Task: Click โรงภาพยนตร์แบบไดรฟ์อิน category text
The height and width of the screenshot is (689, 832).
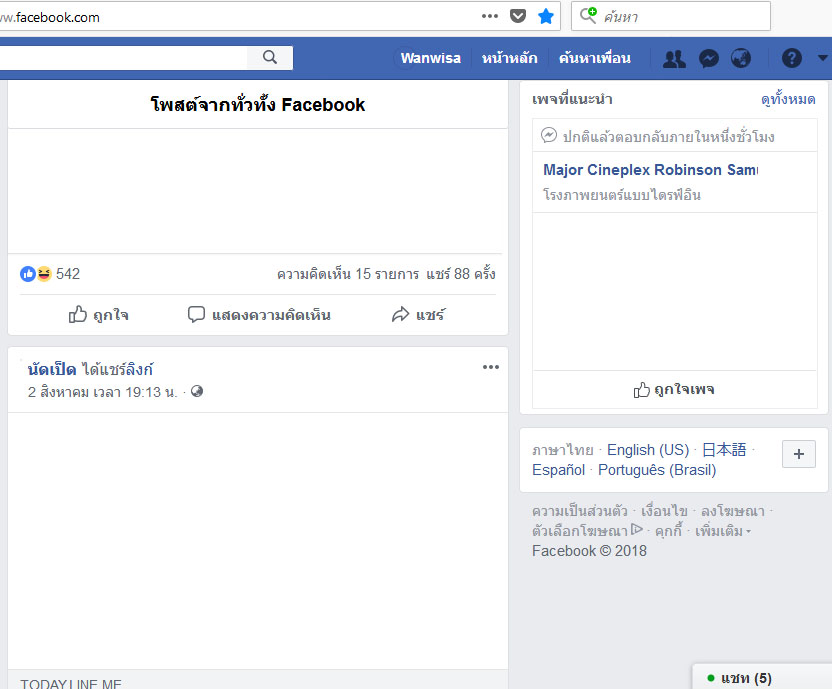Action: click(x=621, y=195)
